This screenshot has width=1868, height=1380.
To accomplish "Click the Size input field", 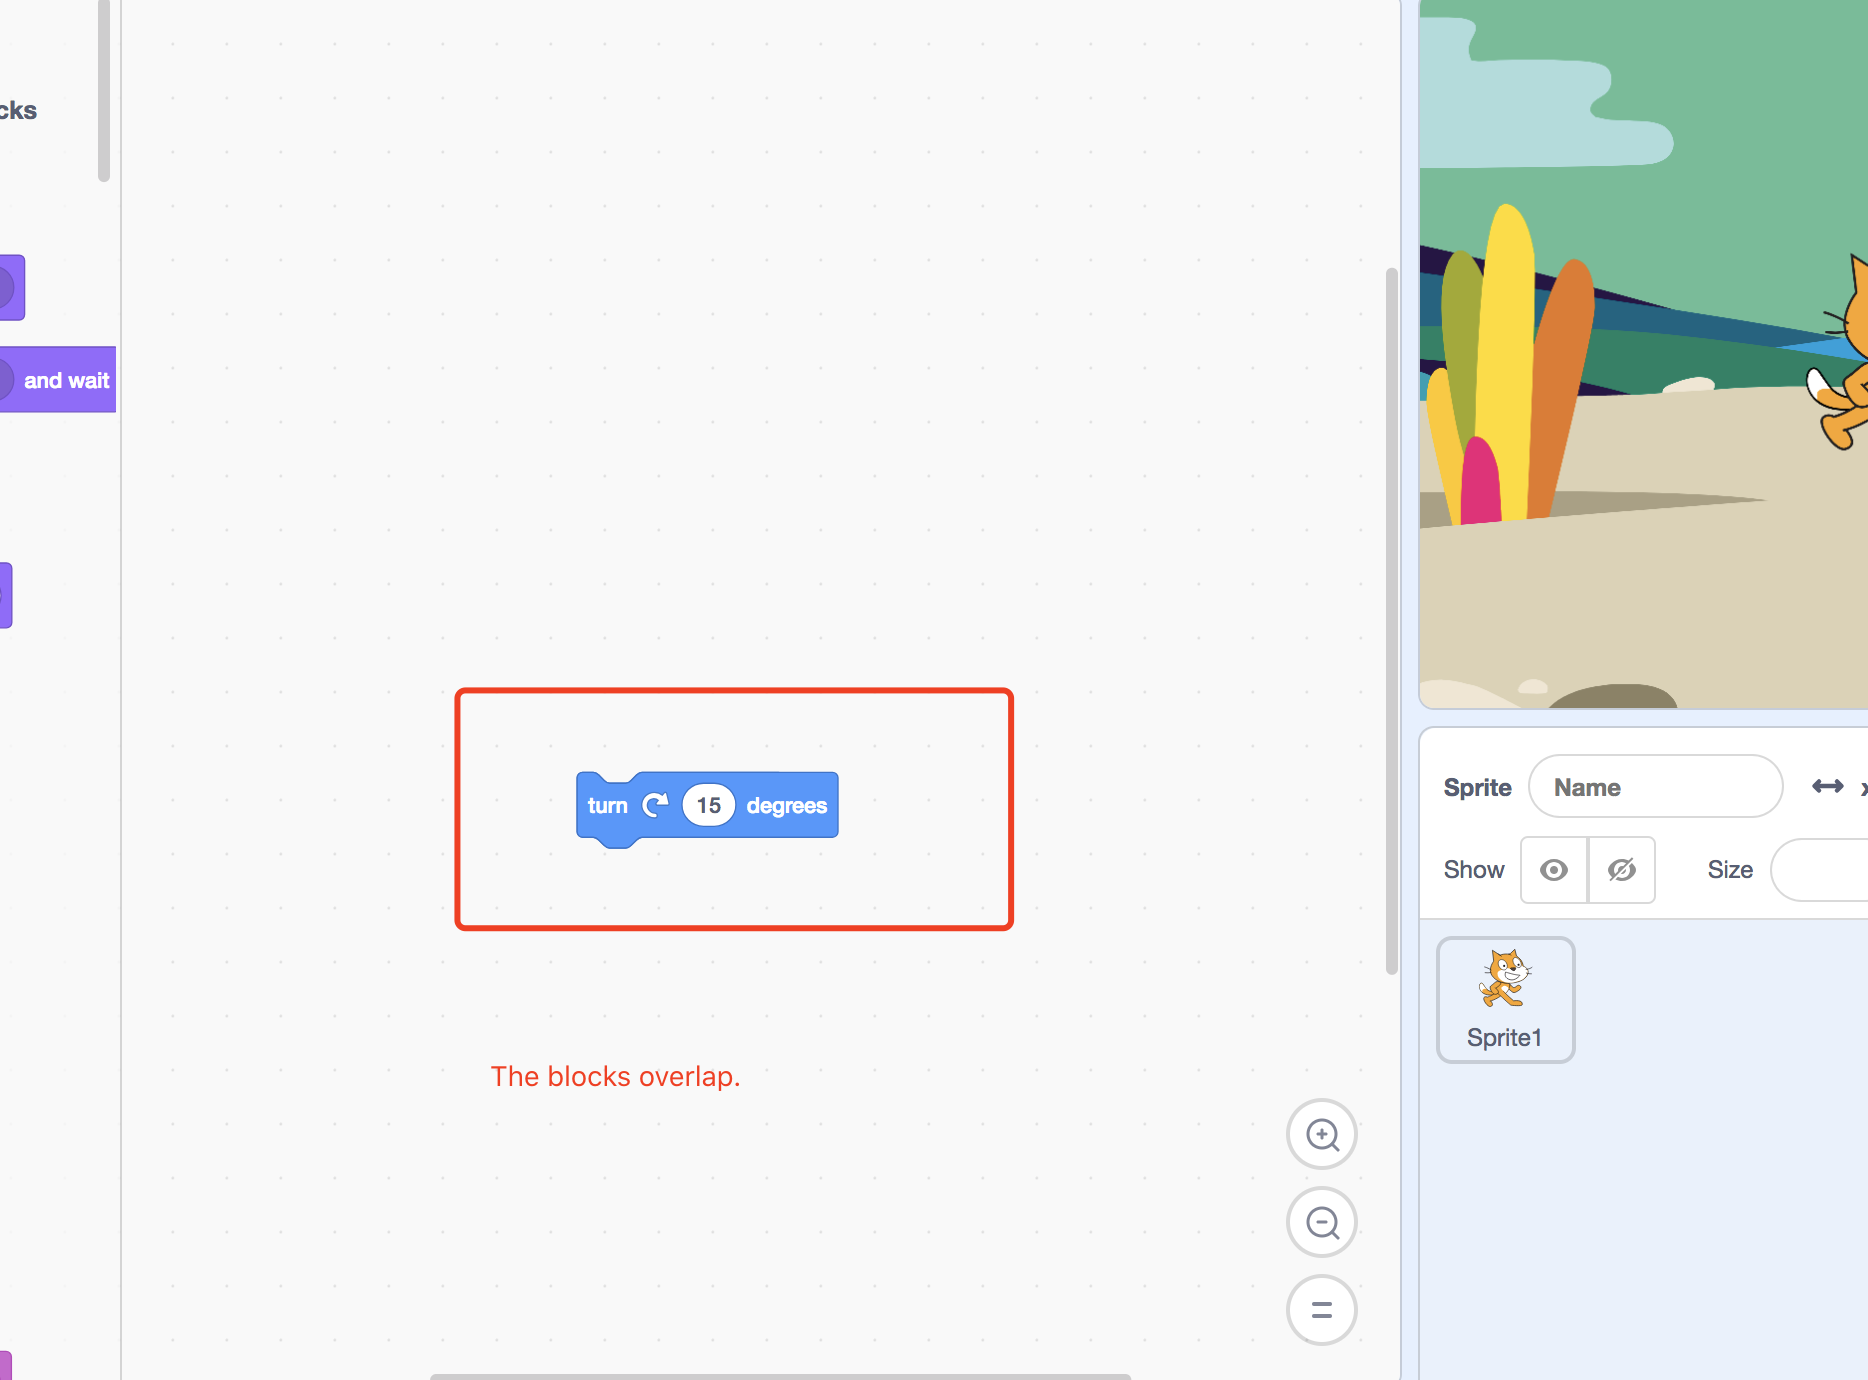I will coord(1830,869).
